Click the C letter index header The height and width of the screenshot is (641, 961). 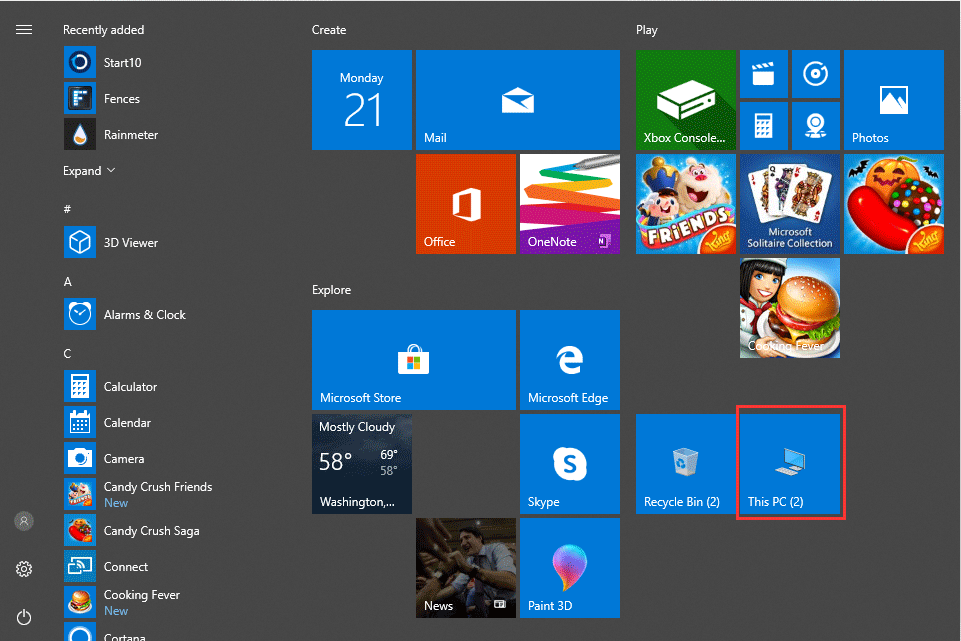(67, 354)
